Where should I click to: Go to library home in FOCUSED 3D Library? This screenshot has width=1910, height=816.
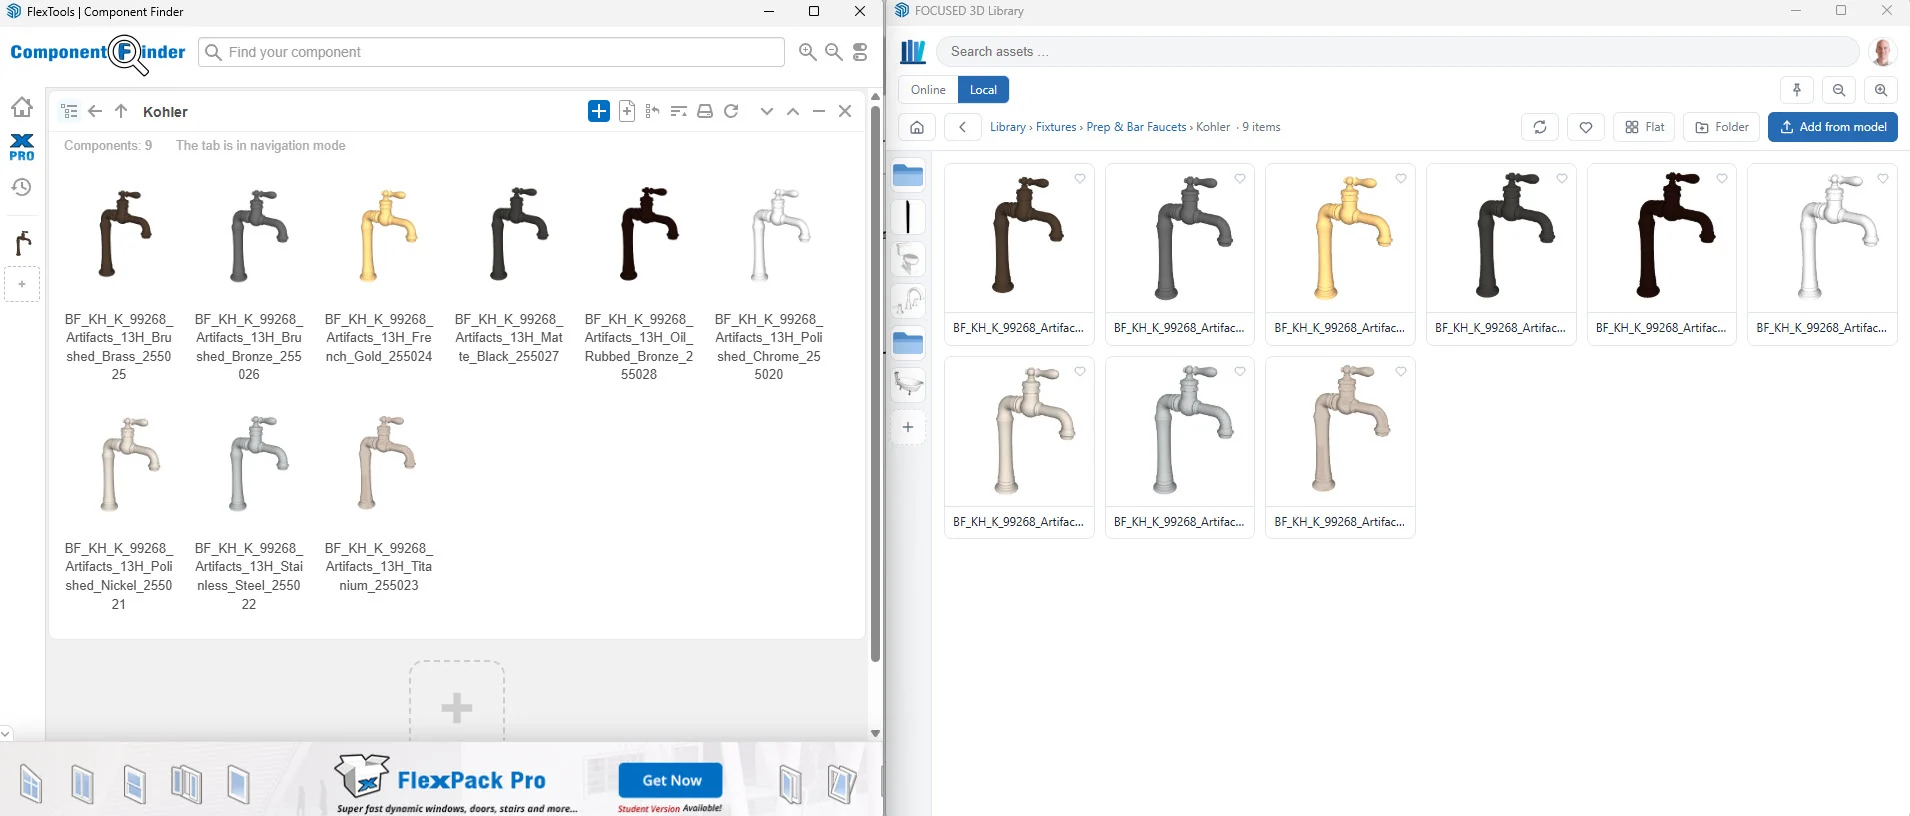point(917,127)
